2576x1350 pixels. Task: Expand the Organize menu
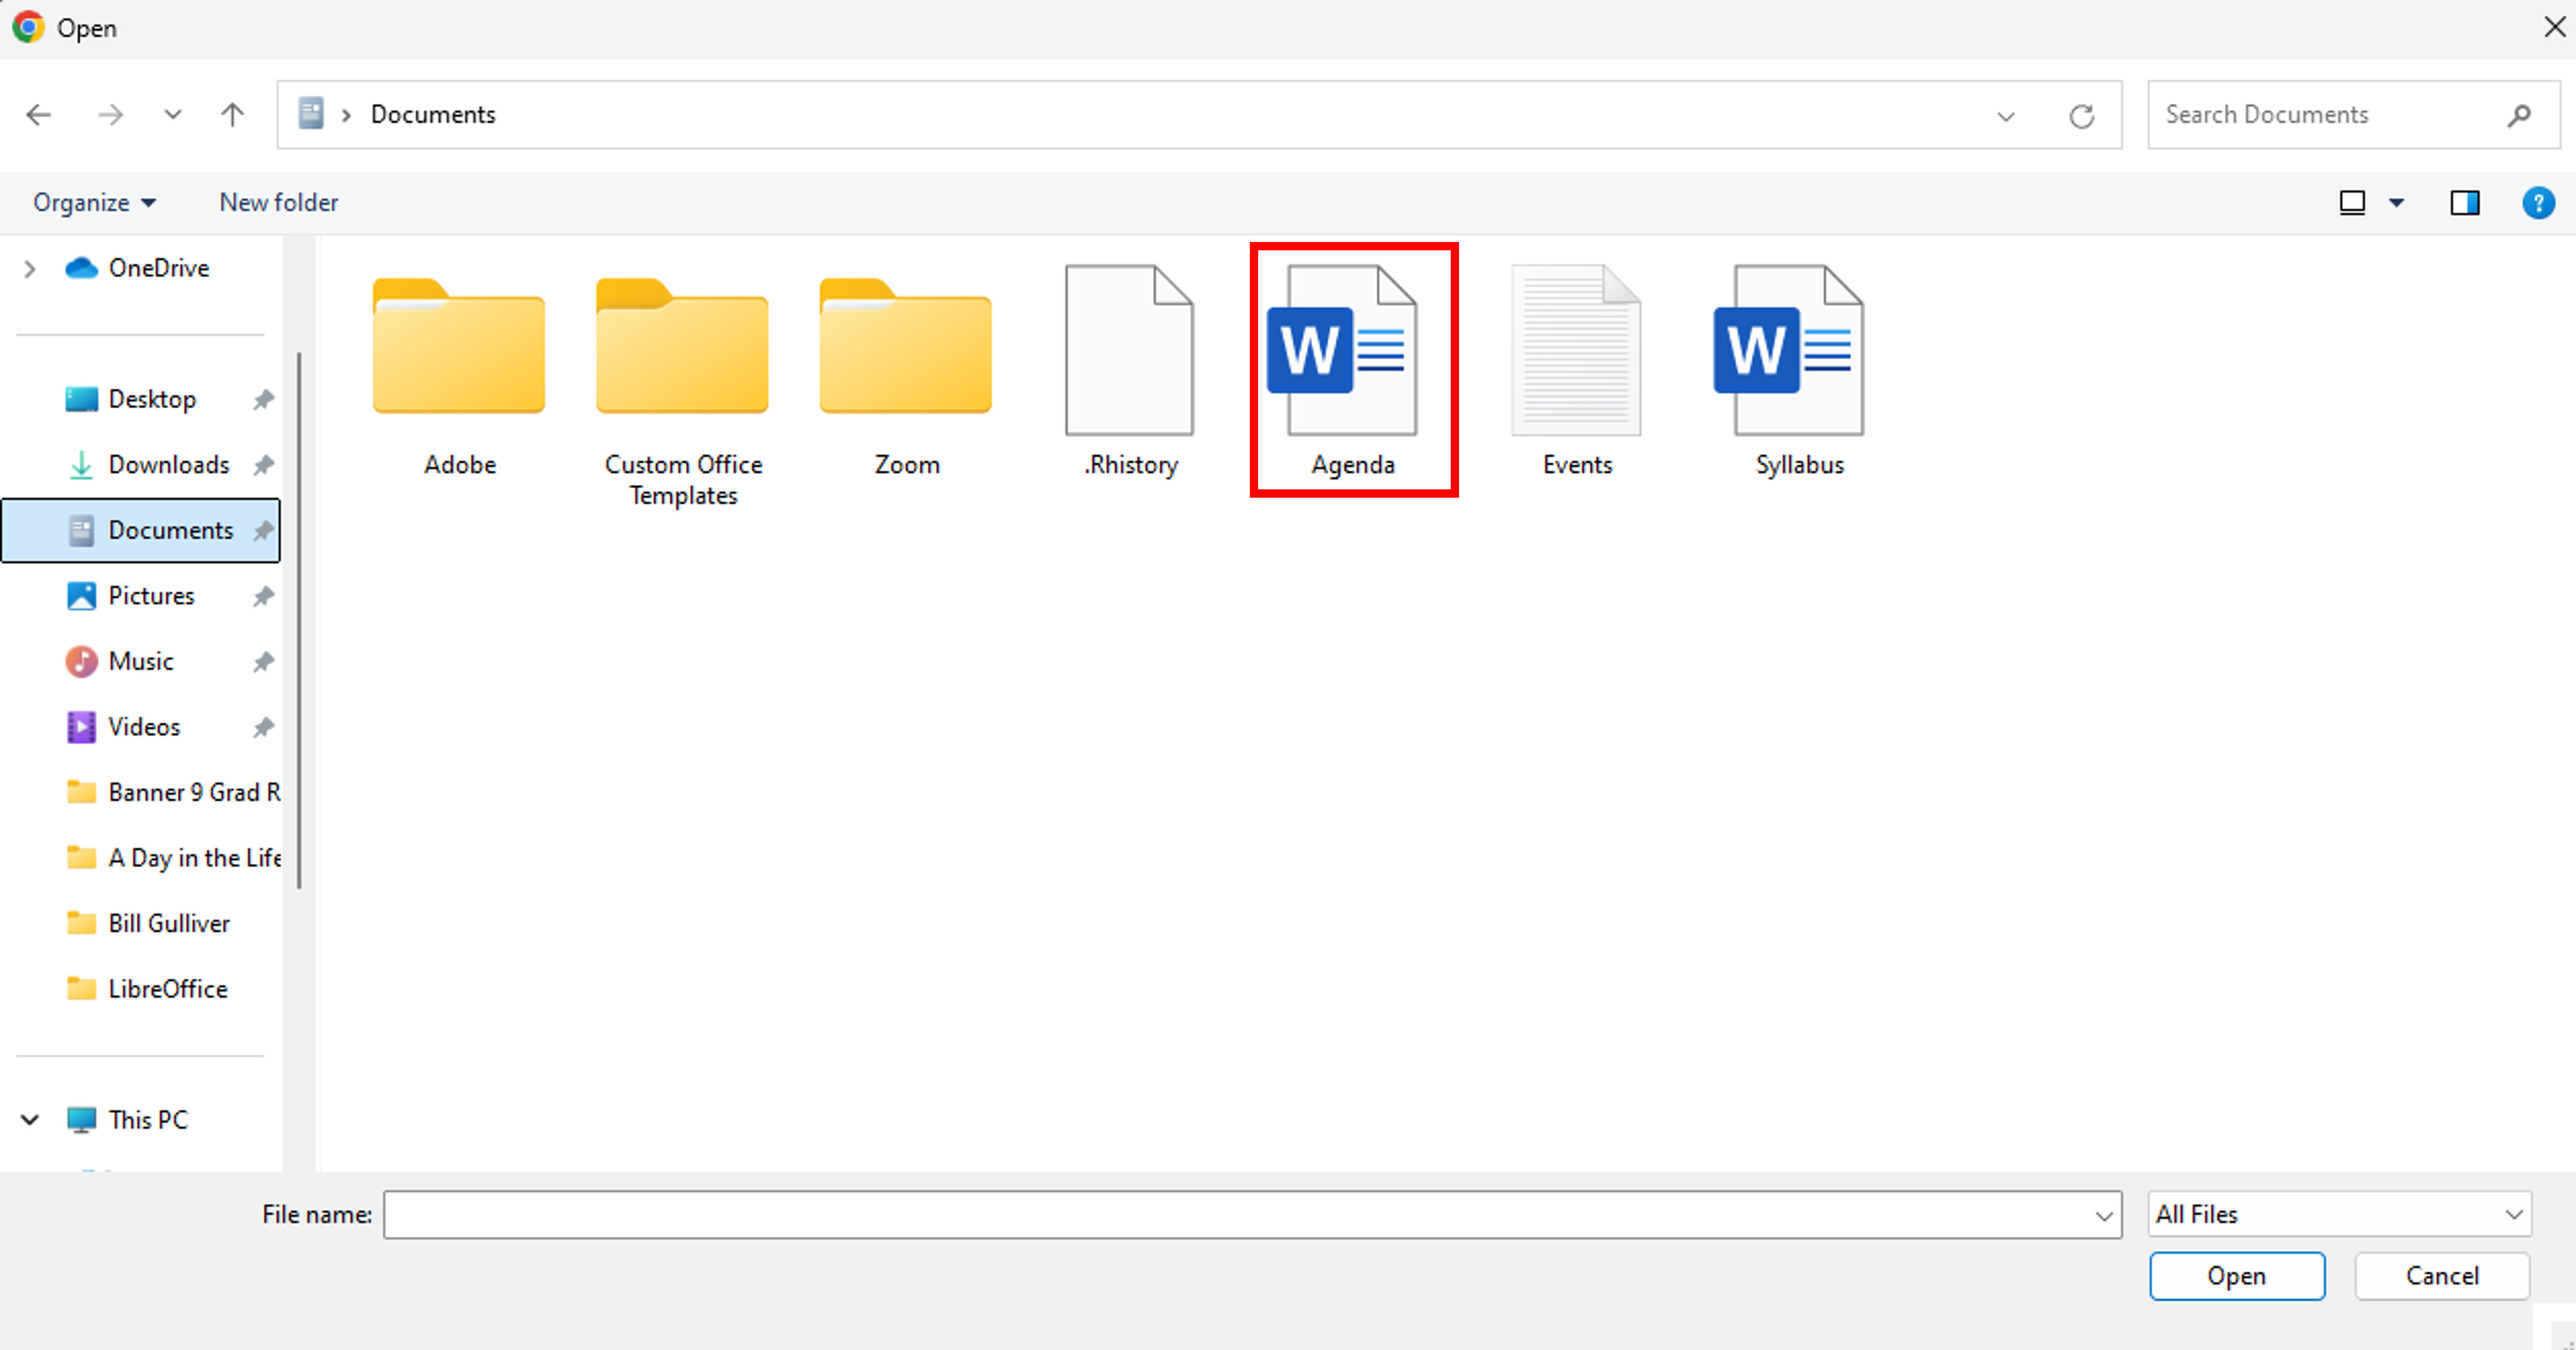click(x=94, y=202)
